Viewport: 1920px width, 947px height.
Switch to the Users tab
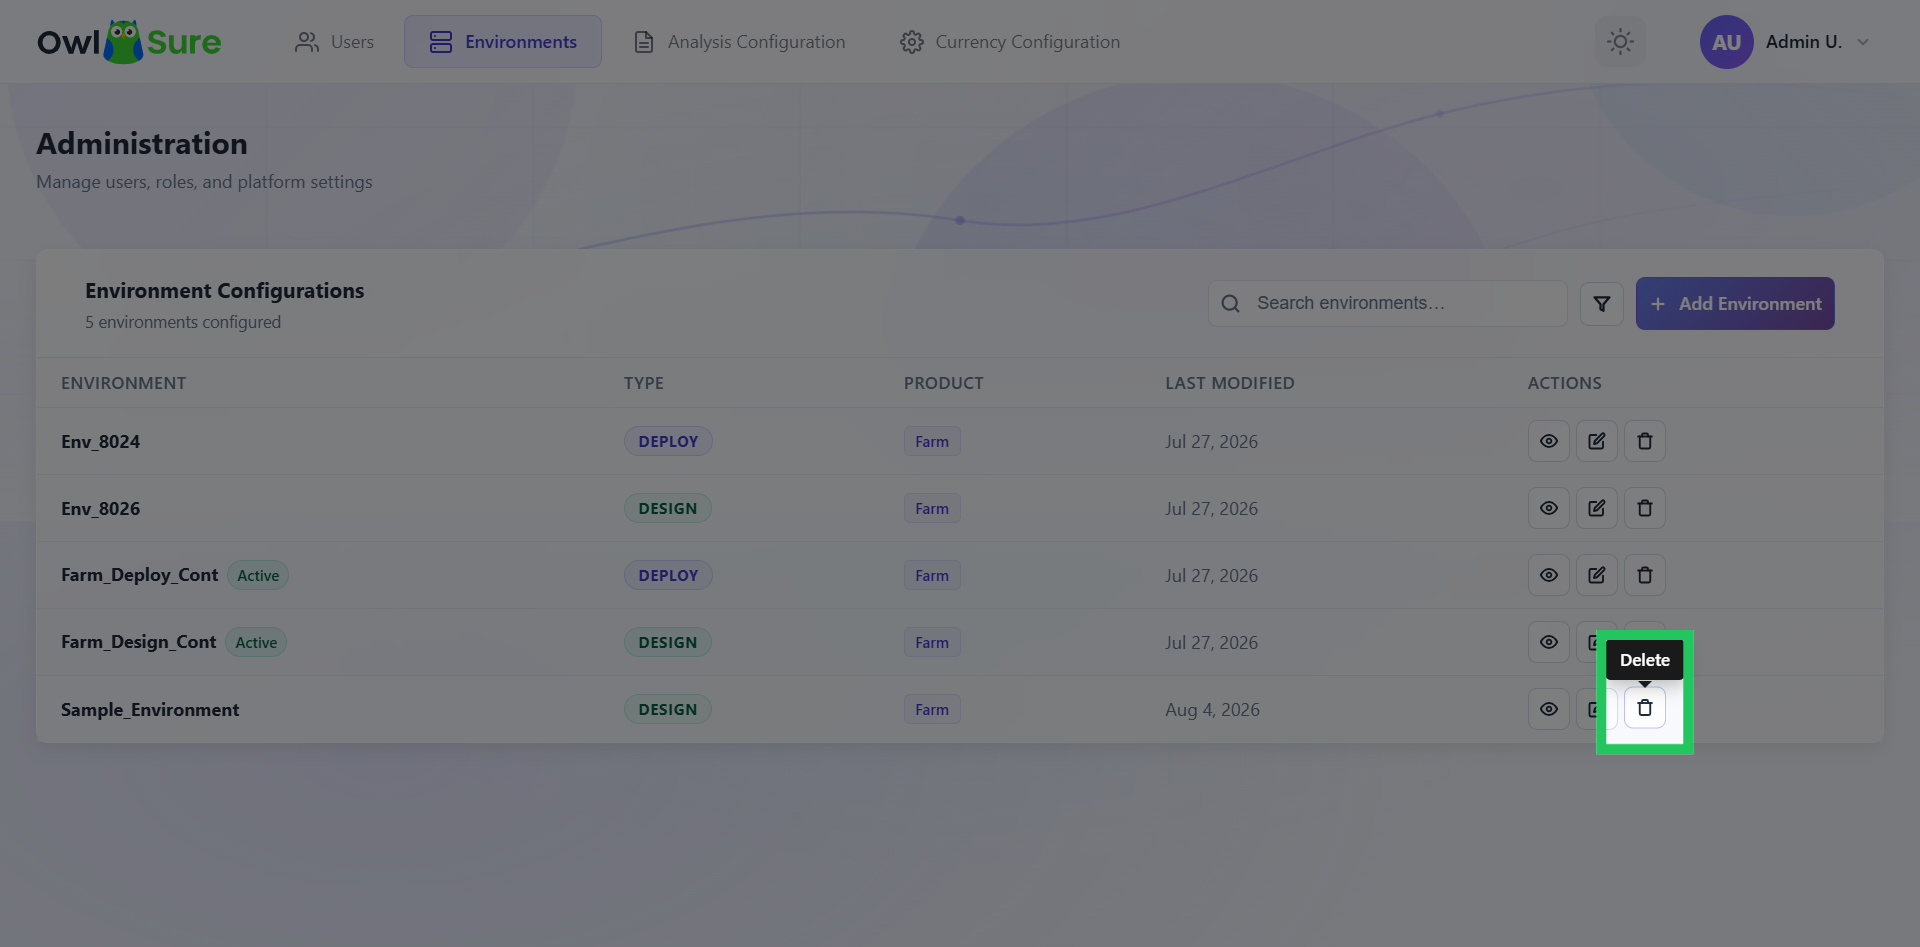(x=334, y=42)
